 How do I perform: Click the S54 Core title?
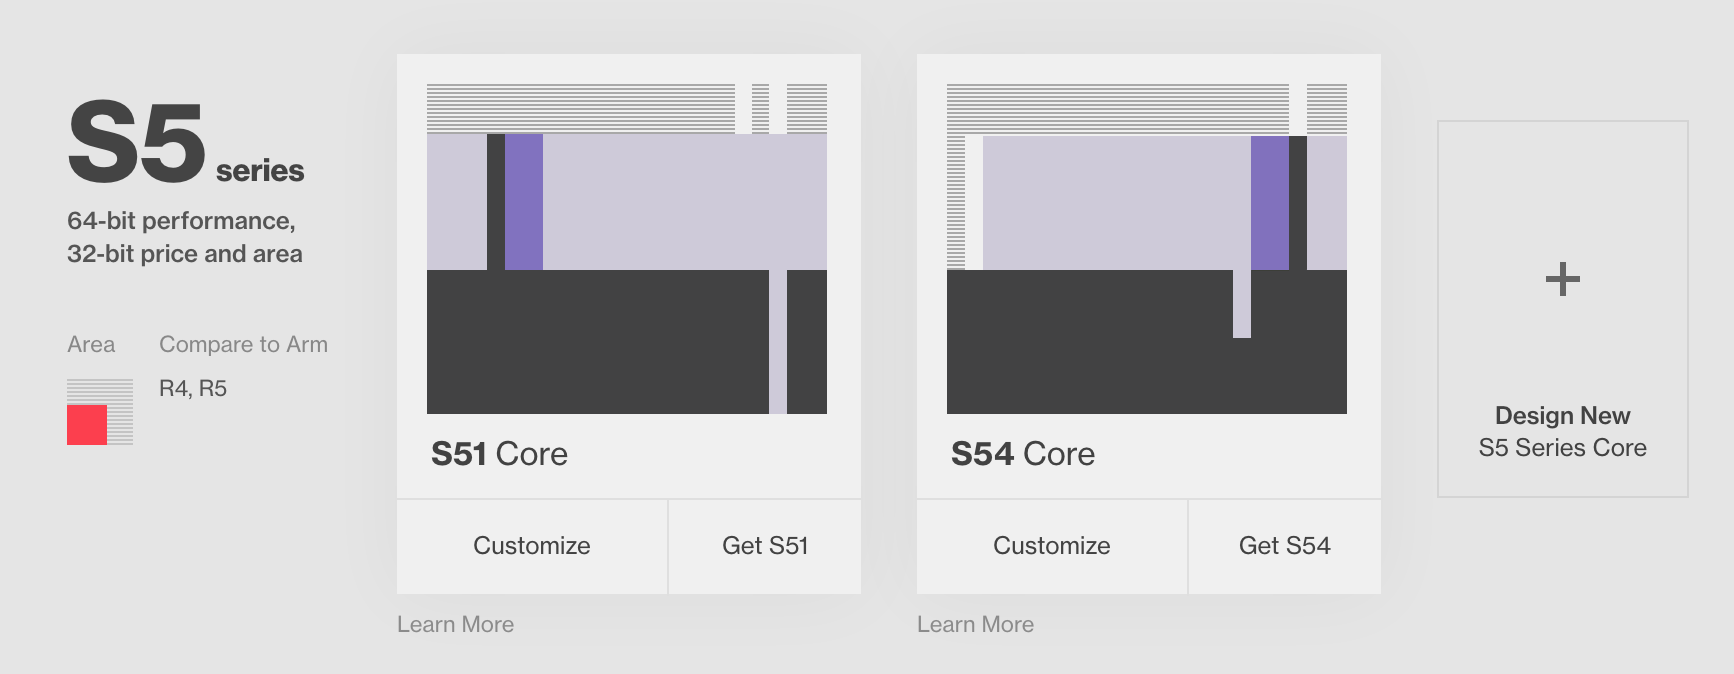point(1022,454)
